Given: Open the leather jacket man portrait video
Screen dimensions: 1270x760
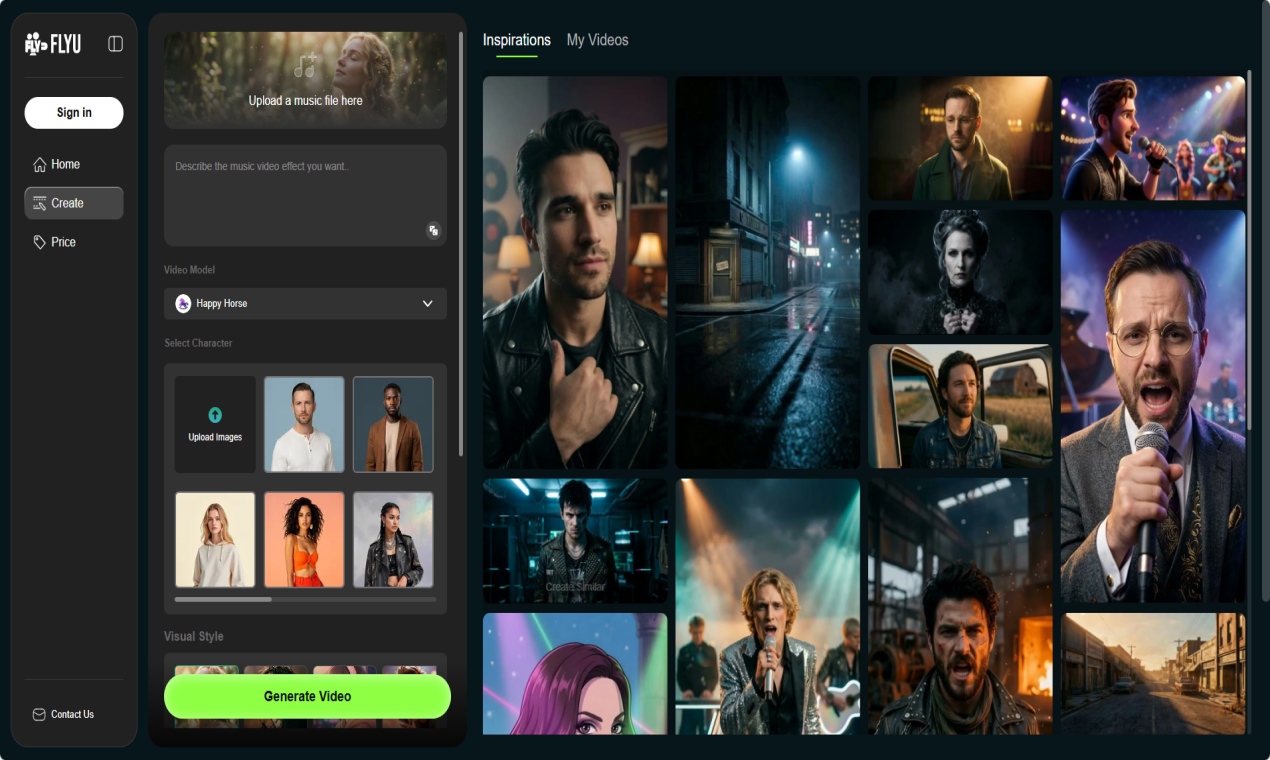Looking at the screenshot, I should 575,273.
